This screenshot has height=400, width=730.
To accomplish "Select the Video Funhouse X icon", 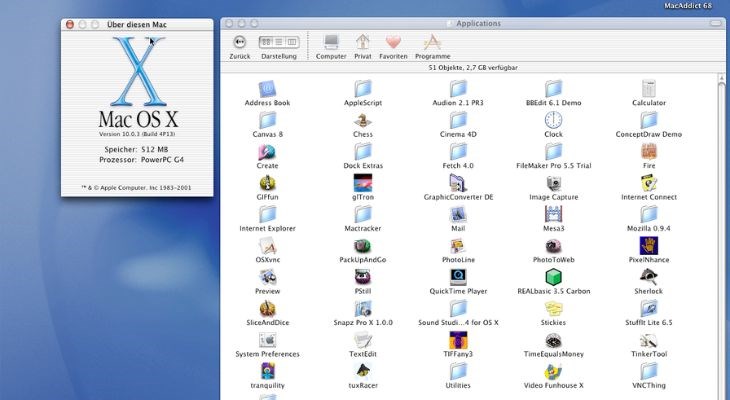I will [x=554, y=372].
